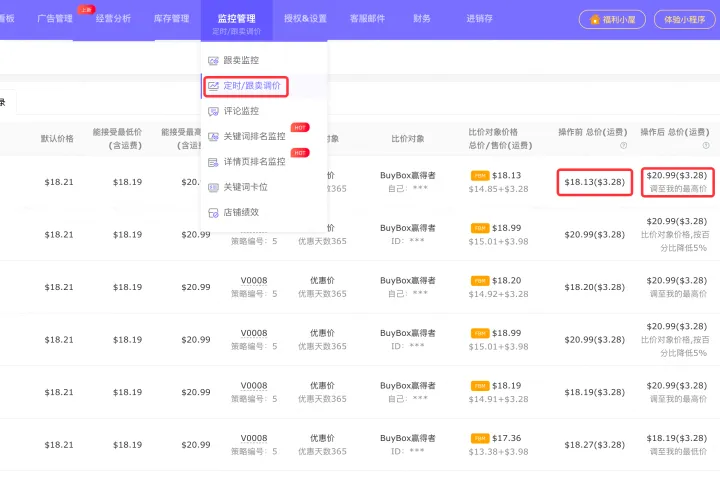This screenshot has height=479, width=720.
Task: Open the 进销存 navigation tab
Action: click(x=479, y=19)
